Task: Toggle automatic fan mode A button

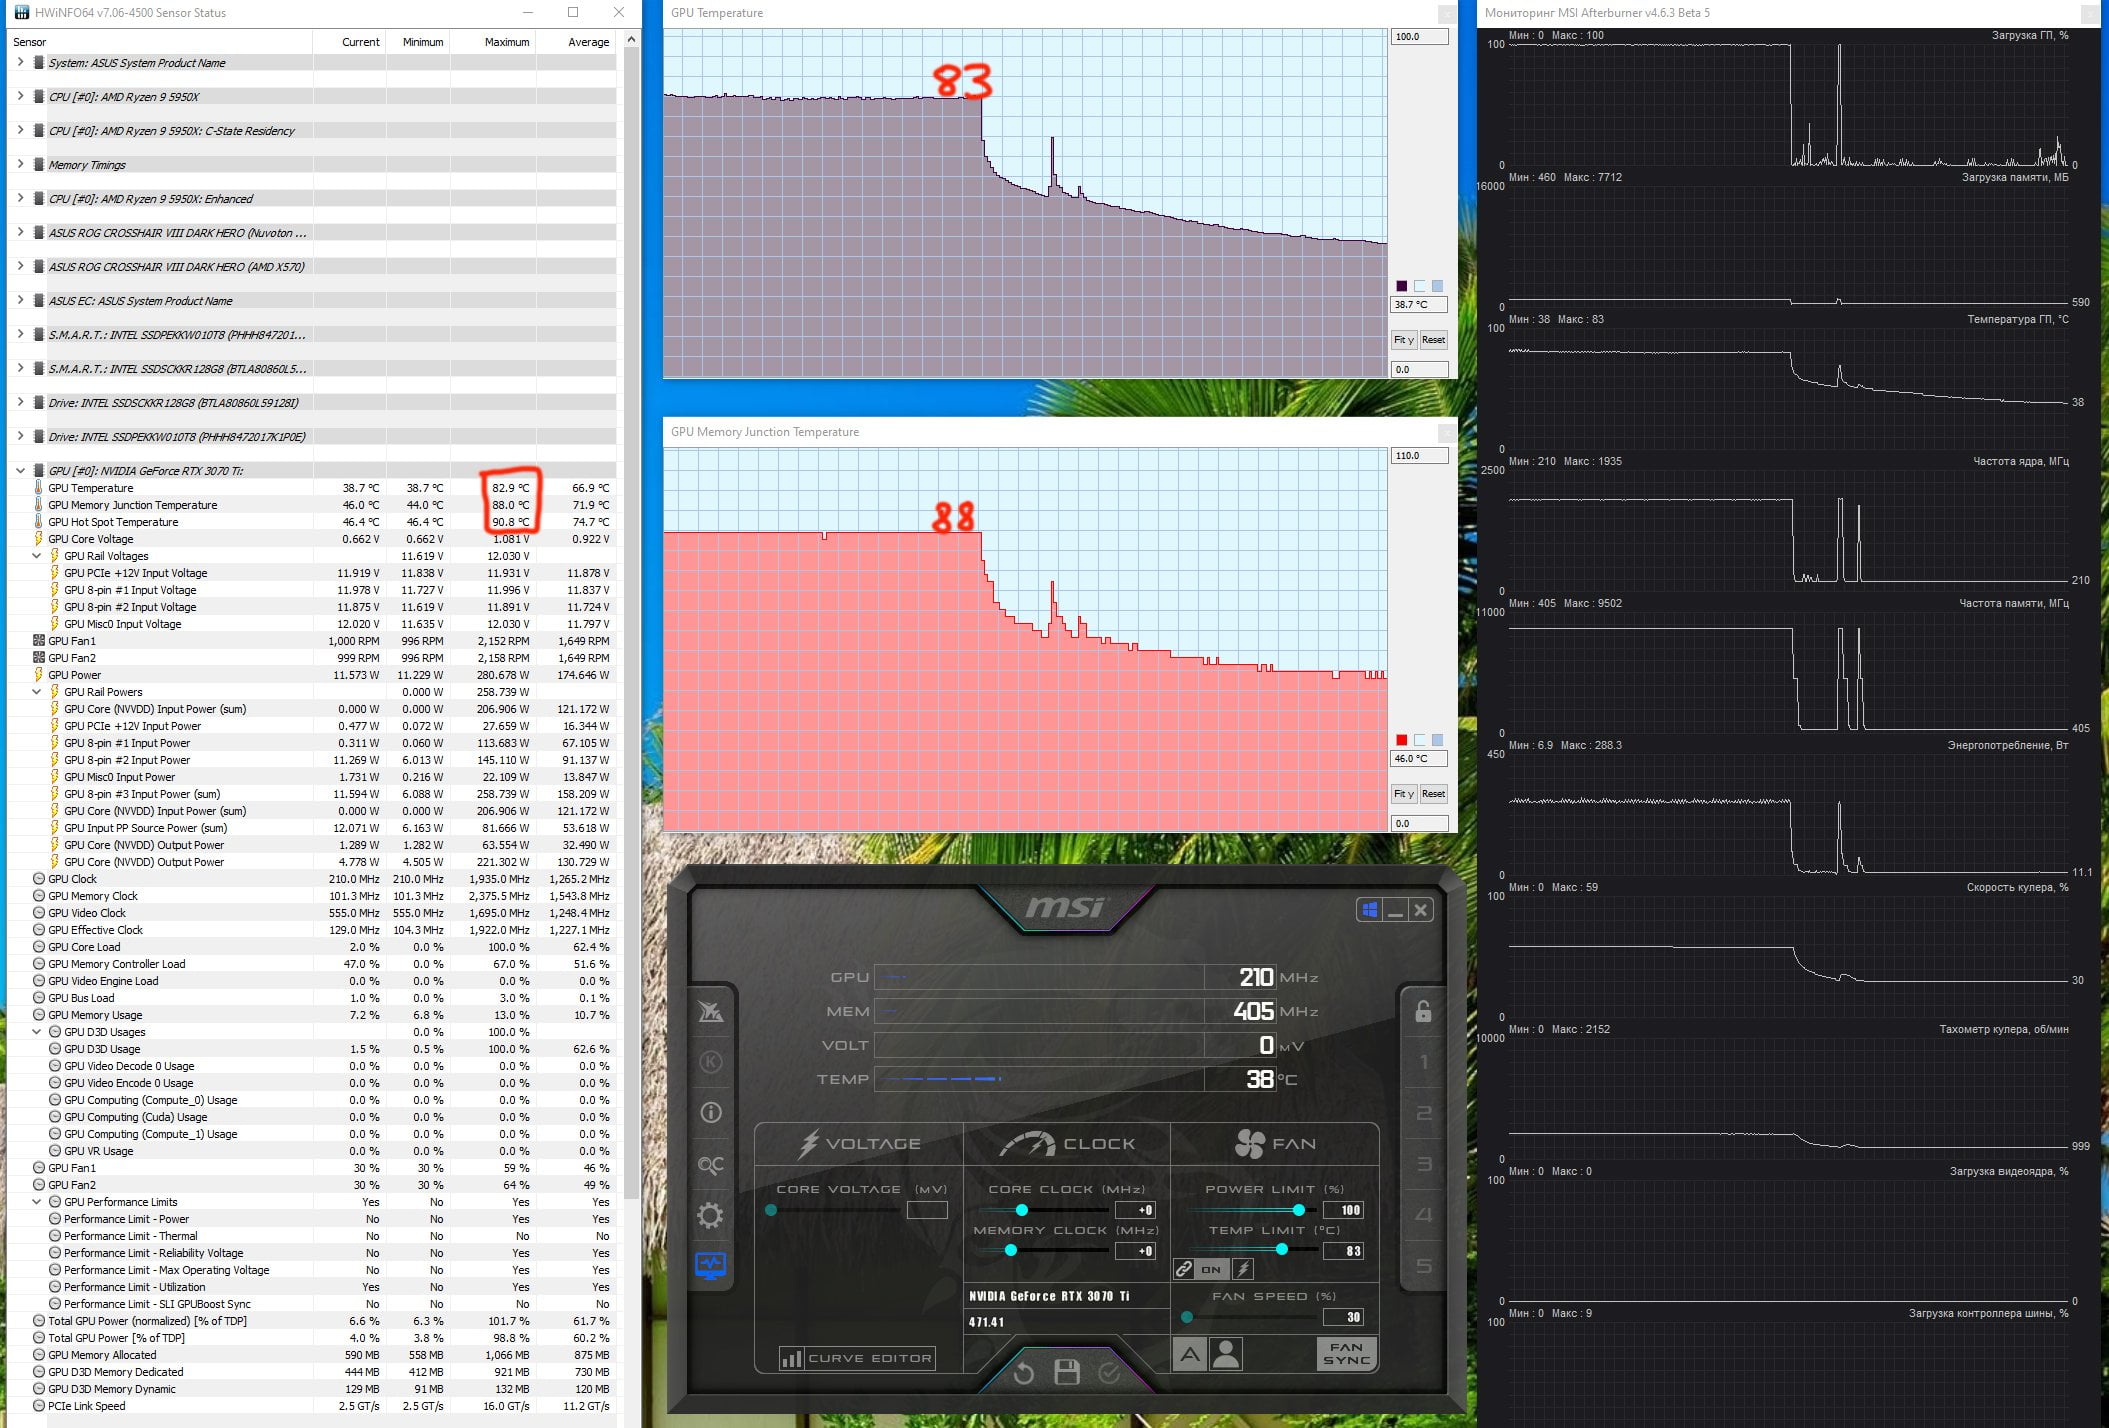Action: click(1189, 1355)
